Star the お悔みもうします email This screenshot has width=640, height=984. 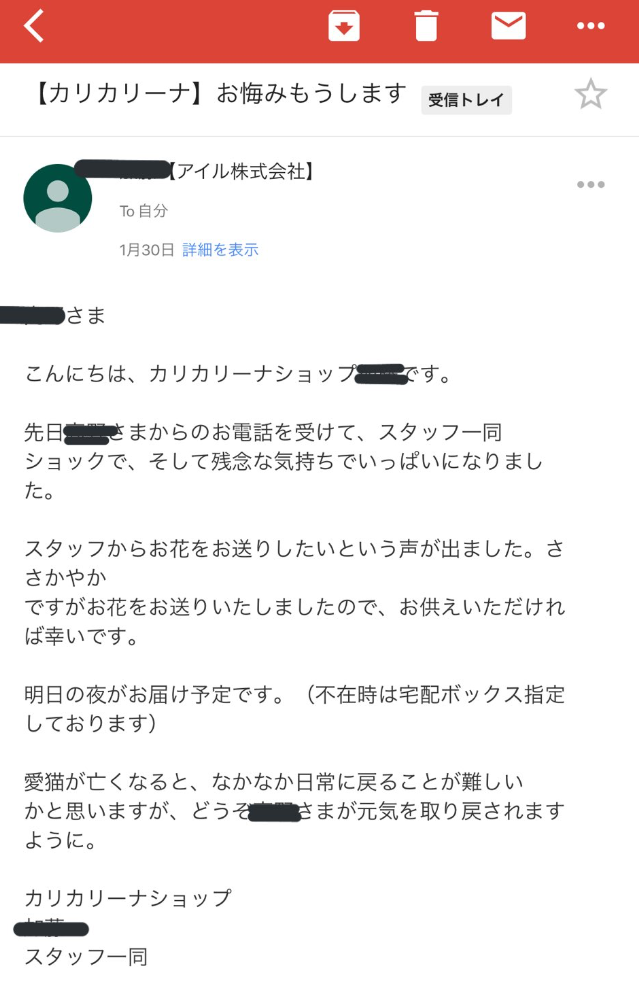[590, 95]
